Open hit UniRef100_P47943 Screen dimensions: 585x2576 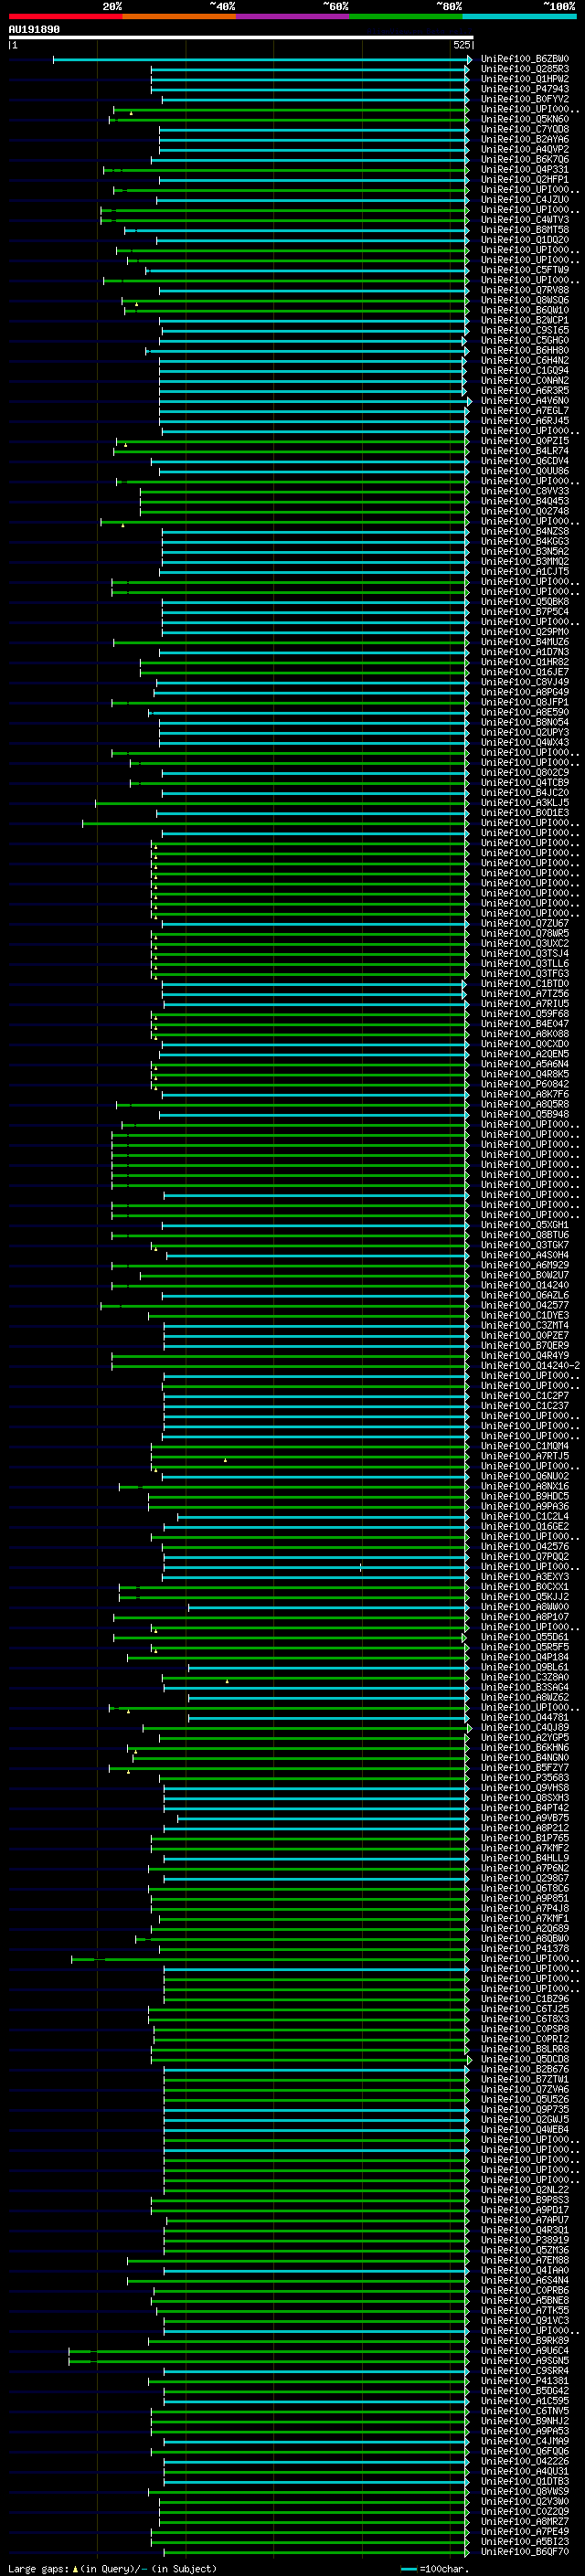click(525, 90)
